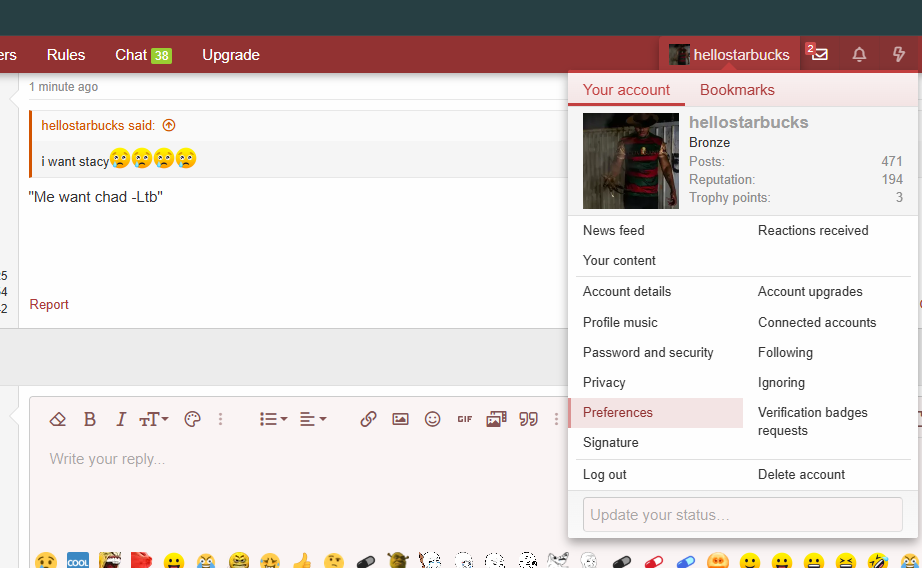Open more insert options after quote icon
922x568 pixels.
click(556, 419)
